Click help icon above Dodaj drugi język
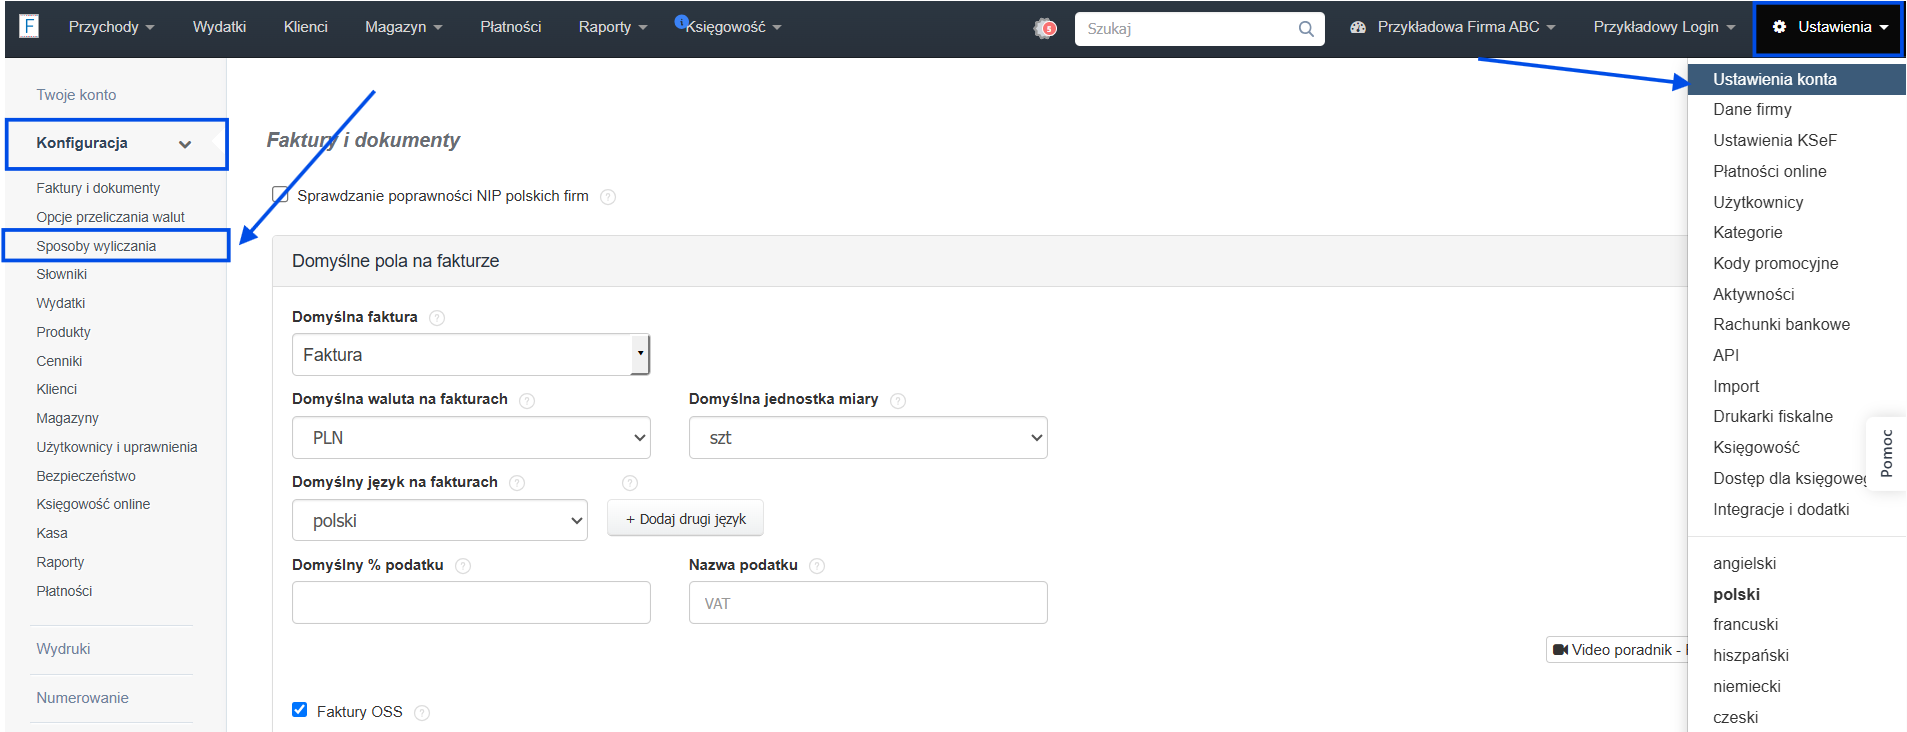The height and width of the screenshot is (732, 1907). click(630, 483)
